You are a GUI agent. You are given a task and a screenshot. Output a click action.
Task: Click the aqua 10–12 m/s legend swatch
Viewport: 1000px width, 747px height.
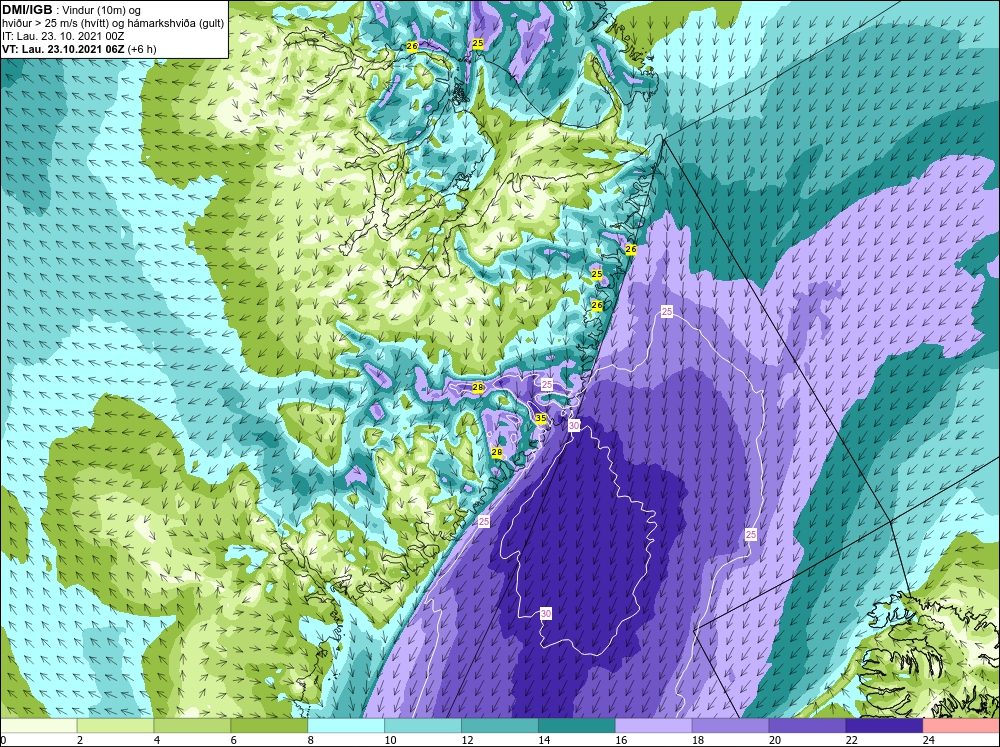(x=423, y=726)
